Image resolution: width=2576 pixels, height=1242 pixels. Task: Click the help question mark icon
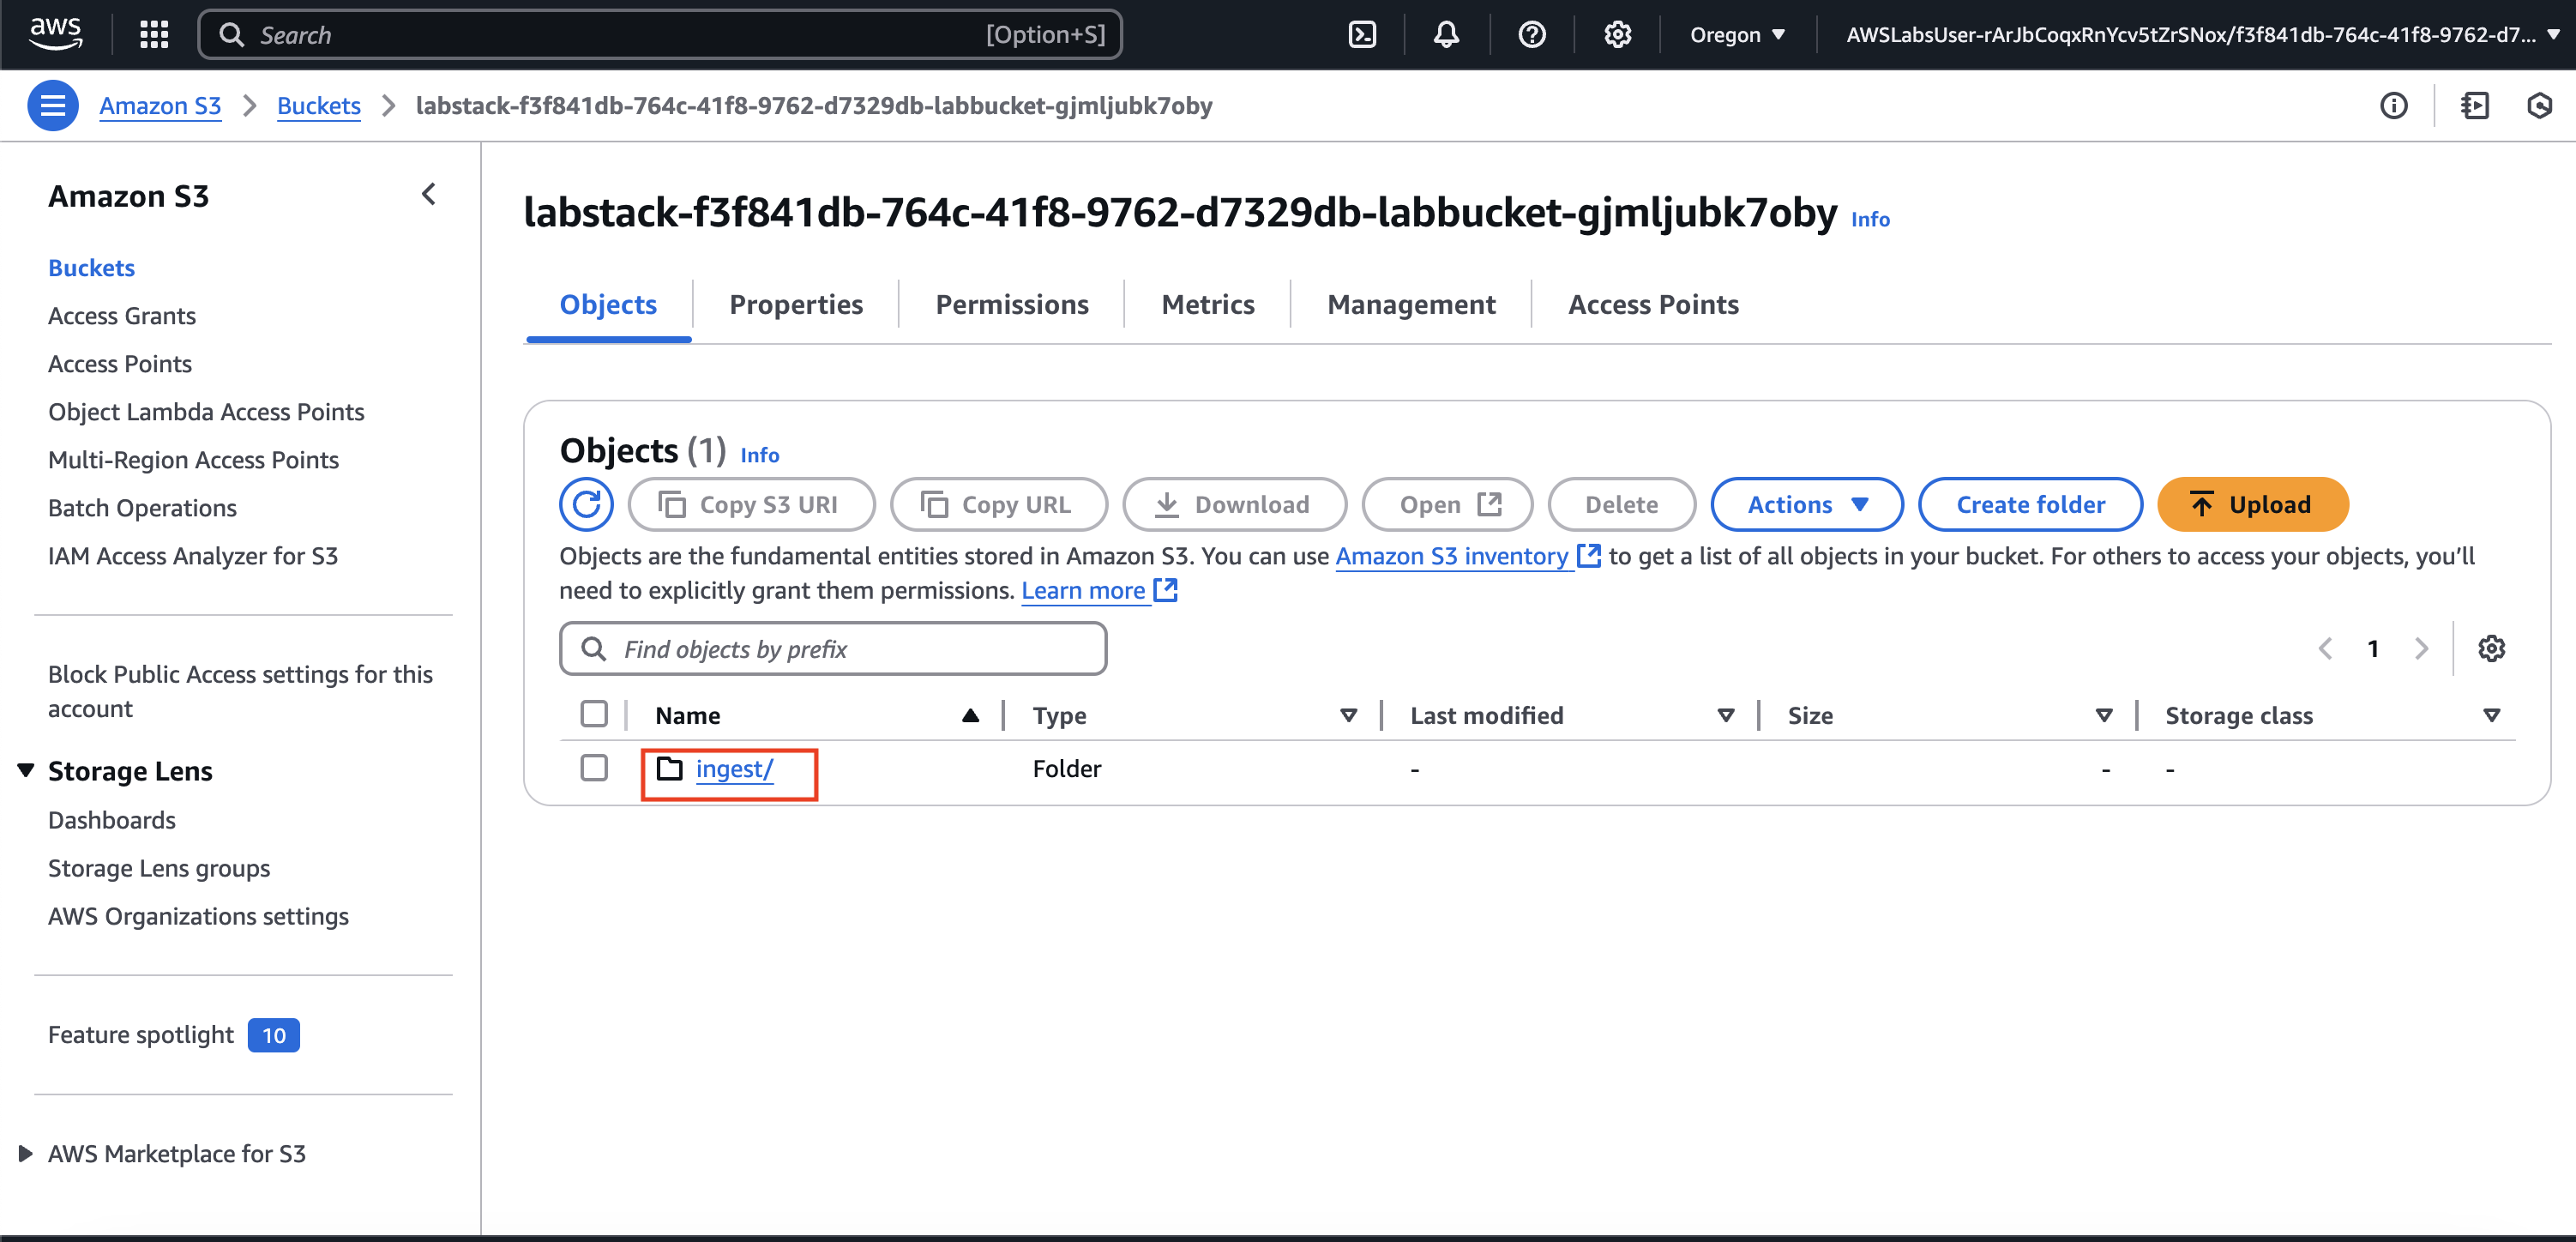pyautogui.click(x=1531, y=35)
